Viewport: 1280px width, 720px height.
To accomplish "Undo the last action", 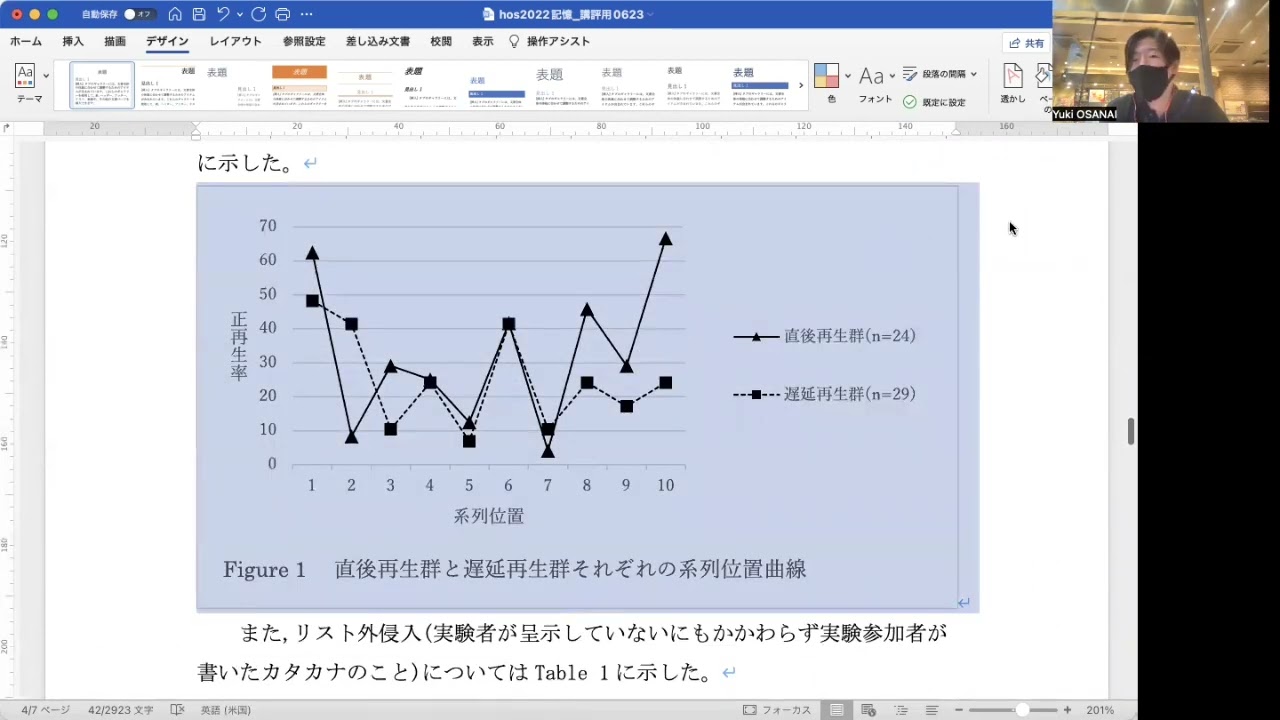I will 223,14.
